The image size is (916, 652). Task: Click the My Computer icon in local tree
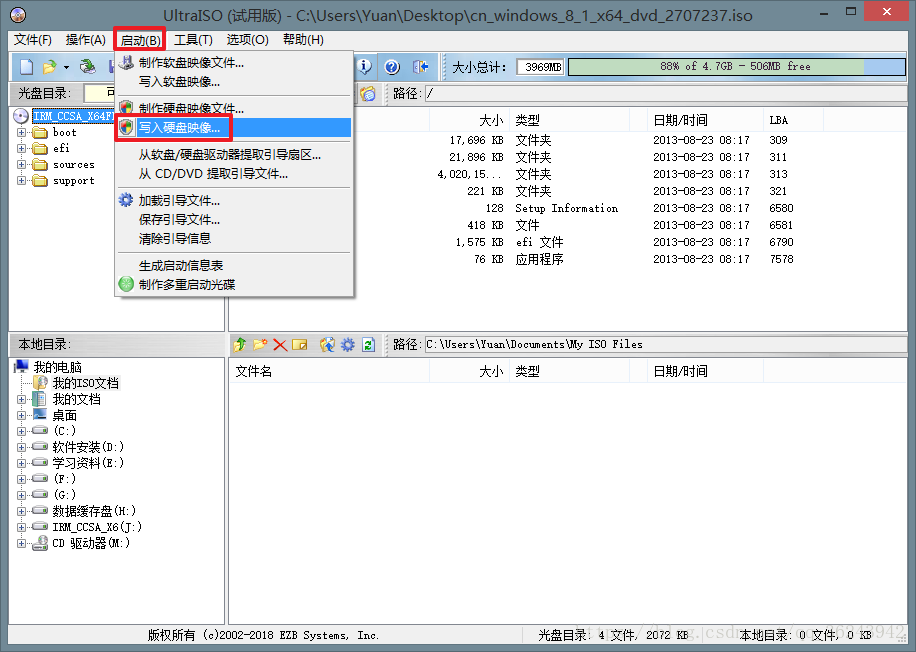(22, 366)
